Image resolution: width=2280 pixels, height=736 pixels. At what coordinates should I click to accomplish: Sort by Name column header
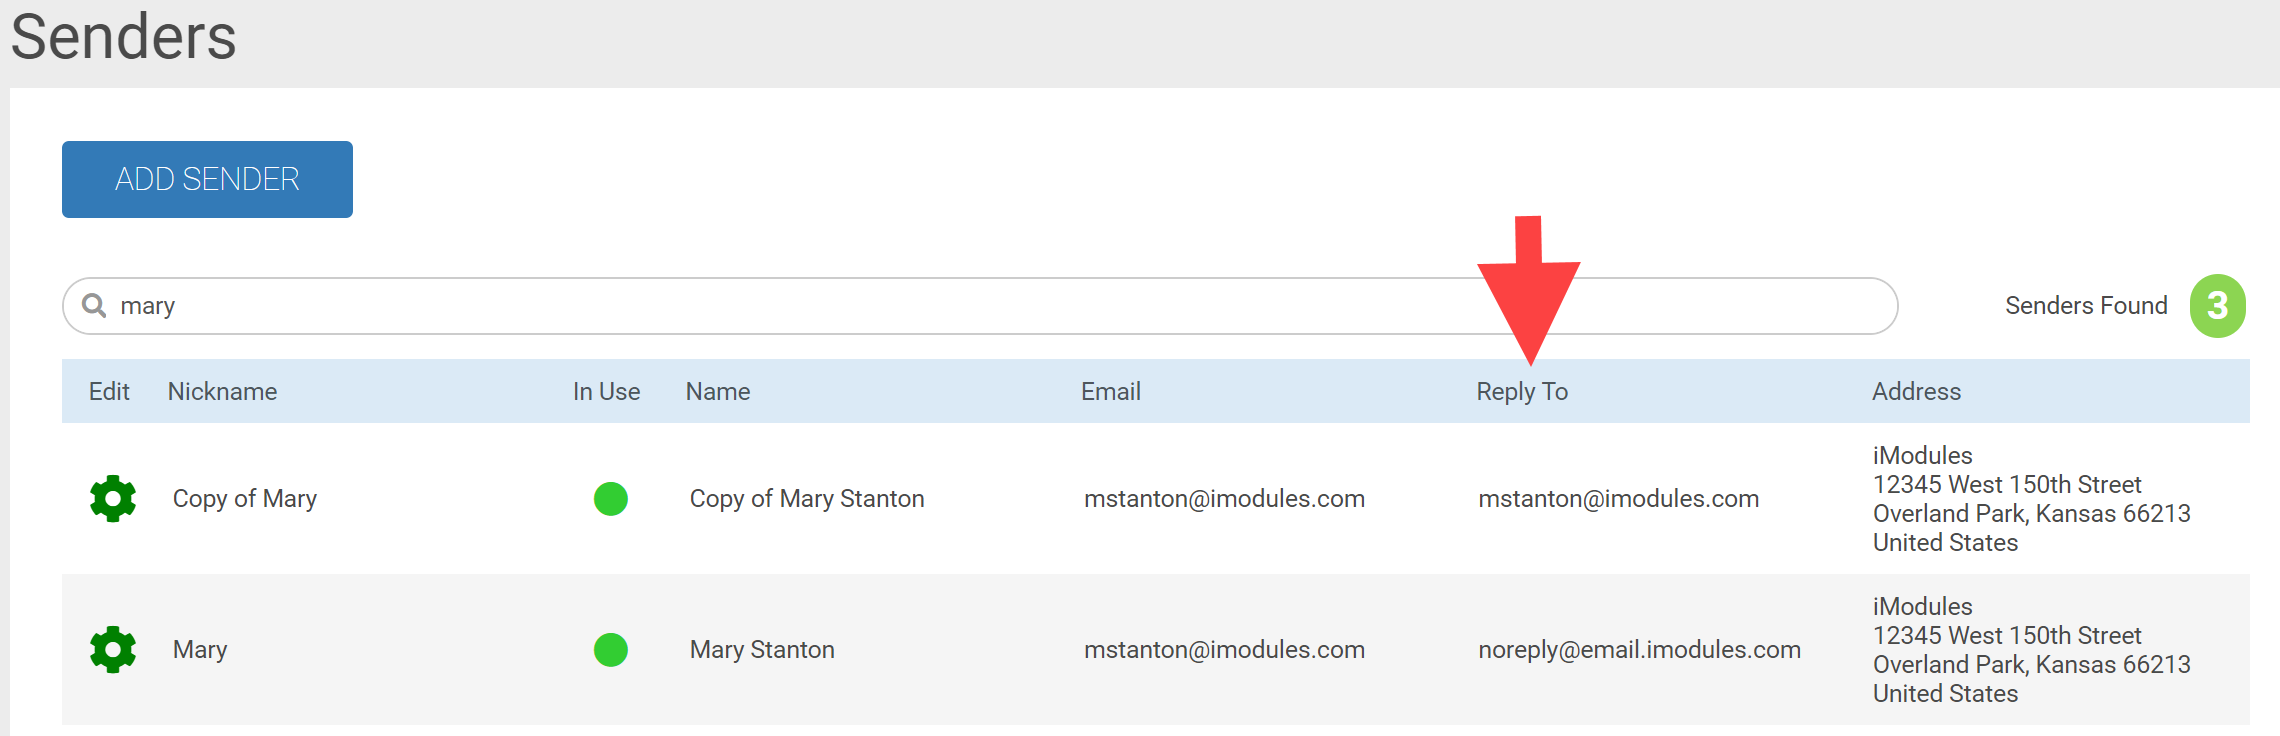click(x=717, y=391)
